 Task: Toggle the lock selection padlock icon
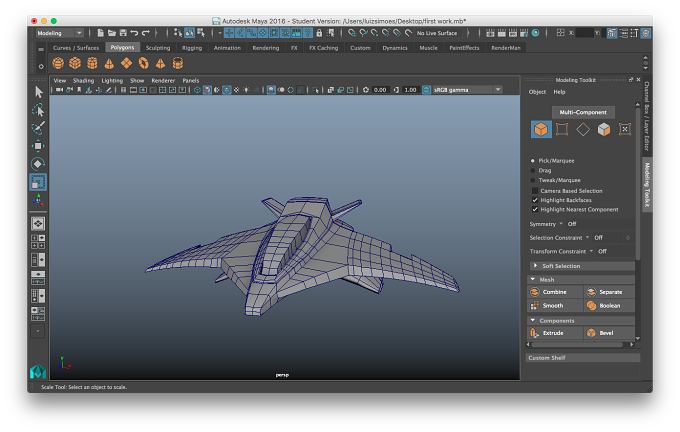click(319, 33)
